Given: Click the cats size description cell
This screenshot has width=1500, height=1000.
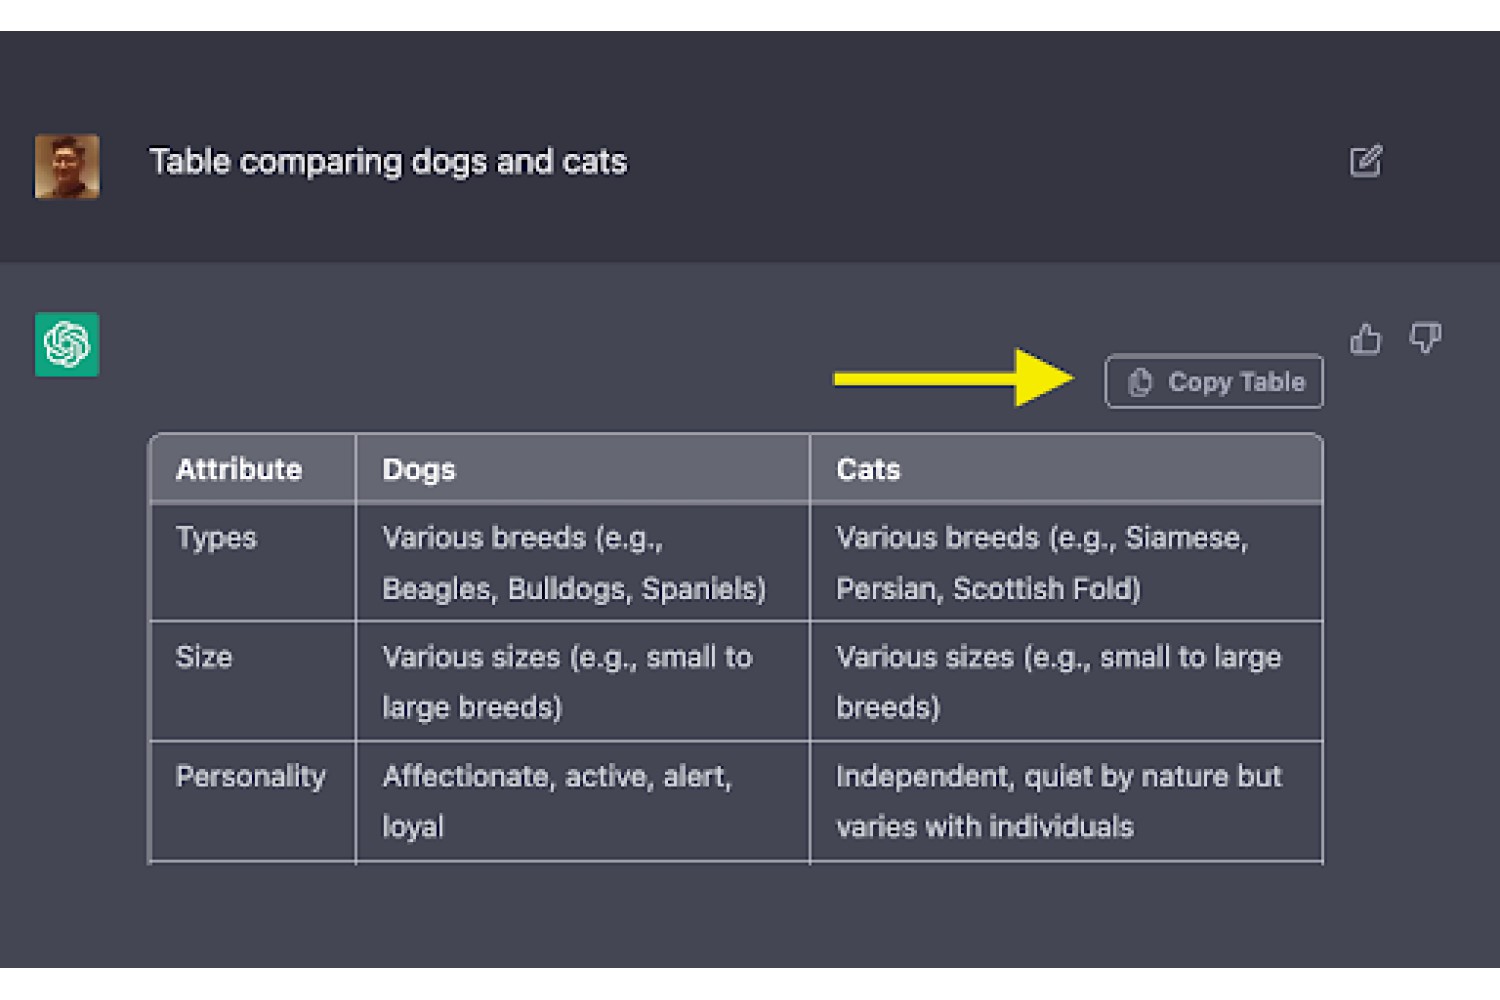Looking at the screenshot, I should tap(1066, 681).
